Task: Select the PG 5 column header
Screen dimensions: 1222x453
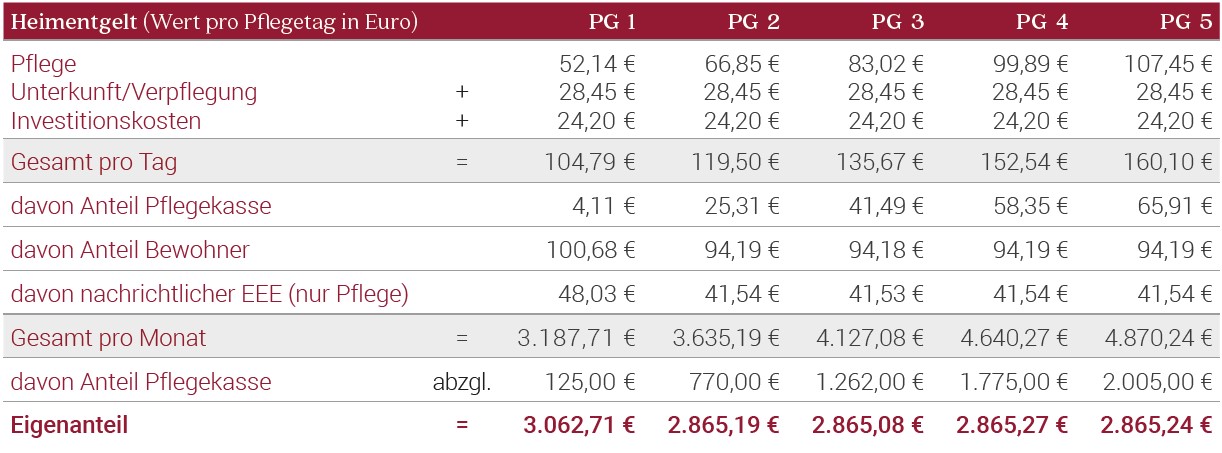Action: tap(1188, 22)
